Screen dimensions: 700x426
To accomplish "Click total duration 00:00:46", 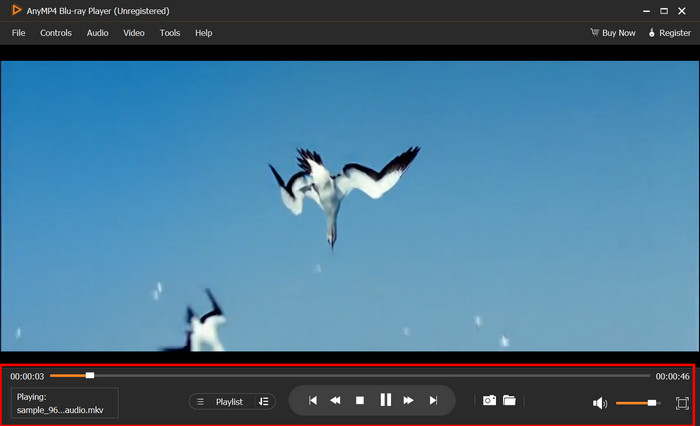I will click(672, 376).
